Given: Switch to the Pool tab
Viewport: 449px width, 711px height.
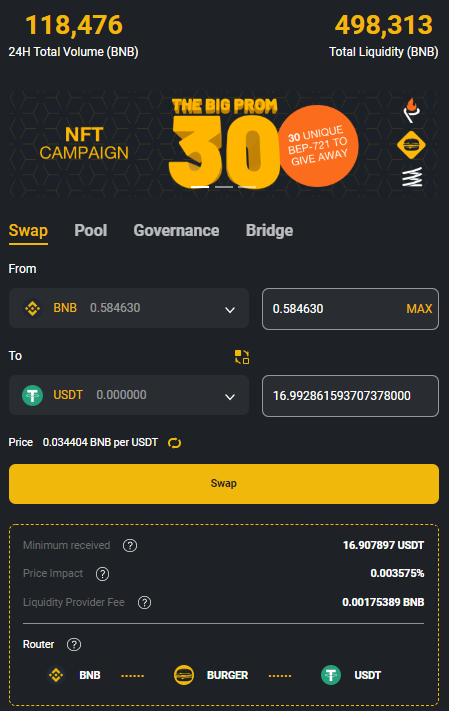Looking at the screenshot, I should [91, 231].
